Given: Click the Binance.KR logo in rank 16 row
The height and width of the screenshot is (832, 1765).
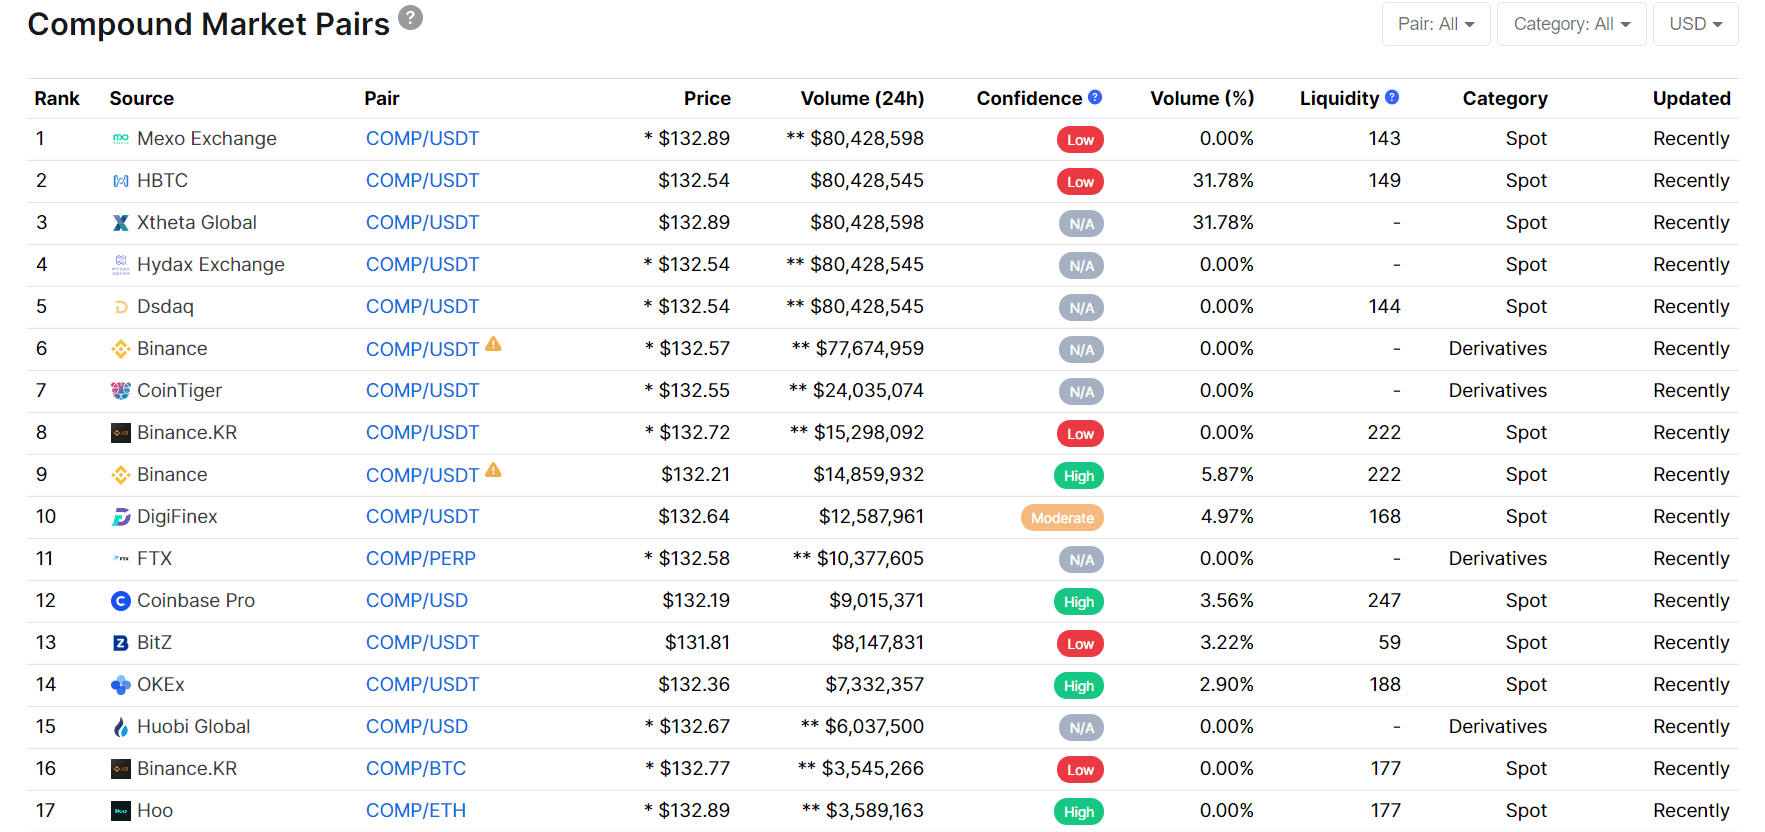Looking at the screenshot, I should coord(121,769).
